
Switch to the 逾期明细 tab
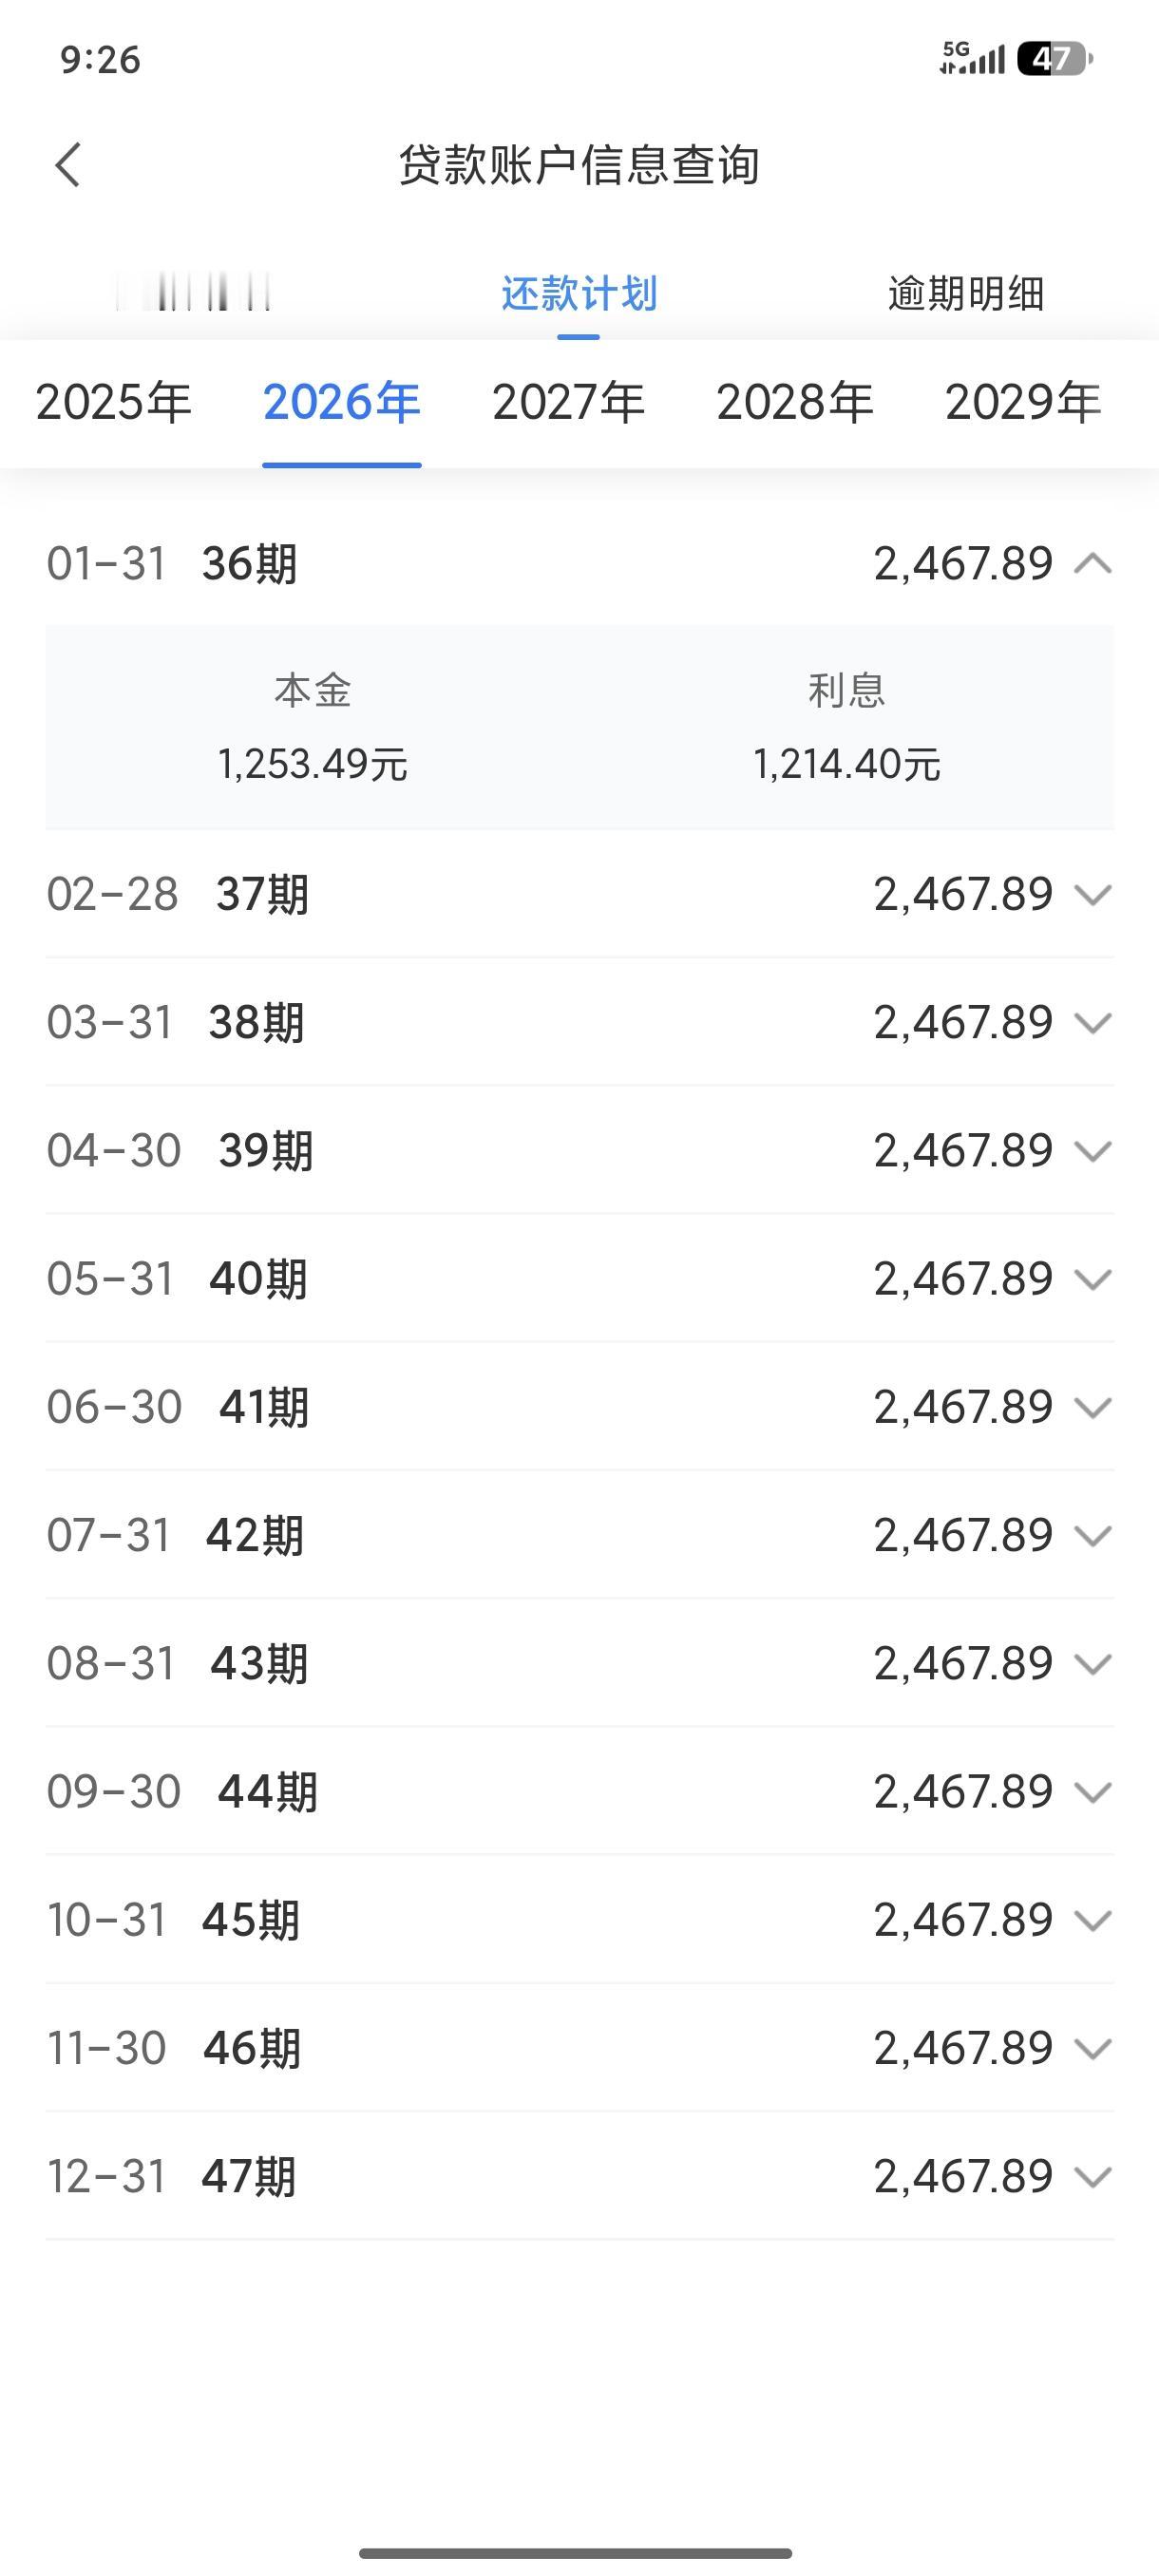pos(965,294)
